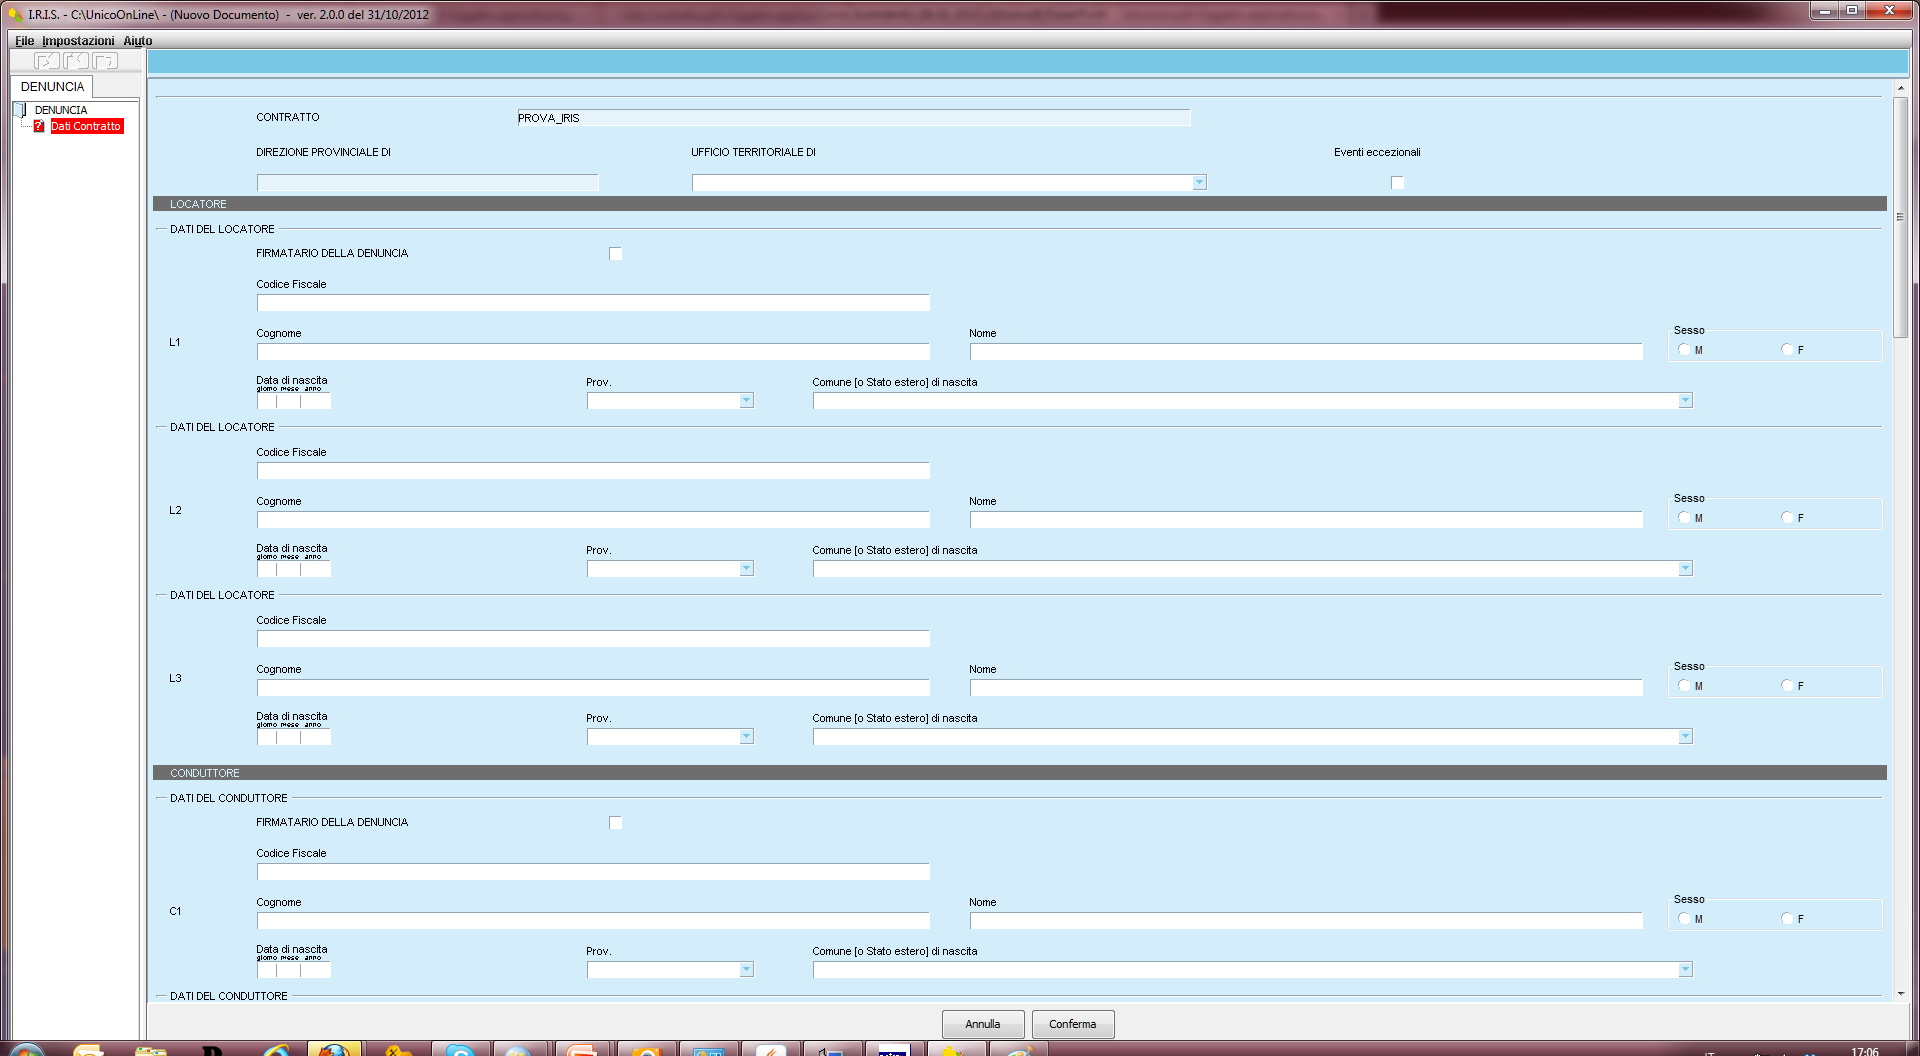Check Firmatario della denuncia for the Locatore
The height and width of the screenshot is (1056, 1920).
click(x=615, y=254)
